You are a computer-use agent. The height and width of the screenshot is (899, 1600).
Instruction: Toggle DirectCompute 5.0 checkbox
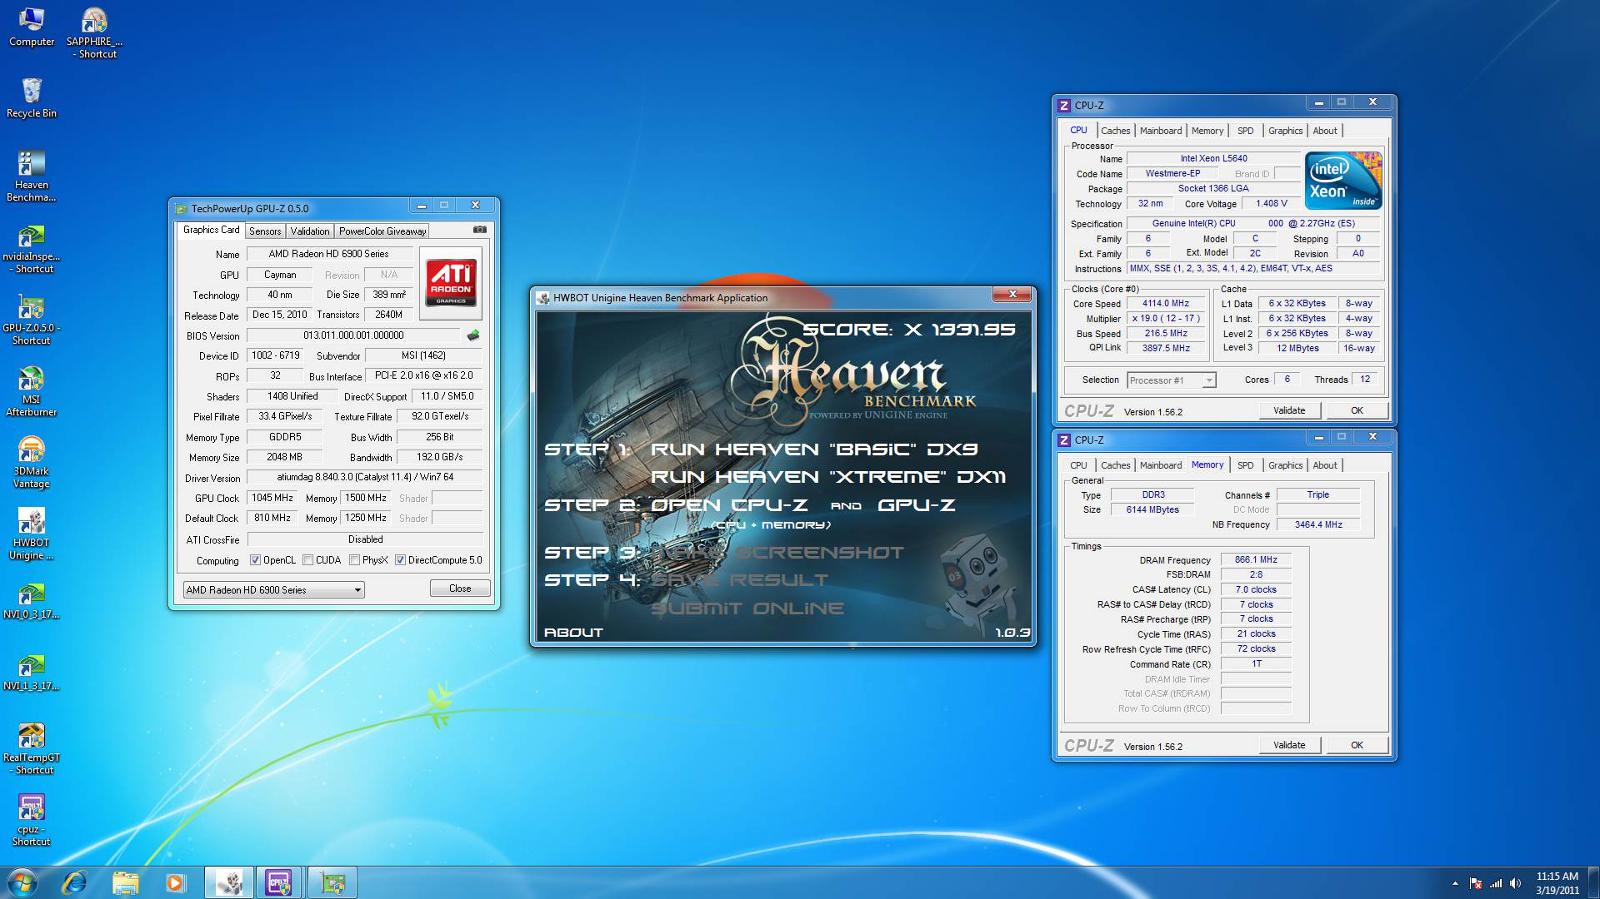(x=400, y=560)
